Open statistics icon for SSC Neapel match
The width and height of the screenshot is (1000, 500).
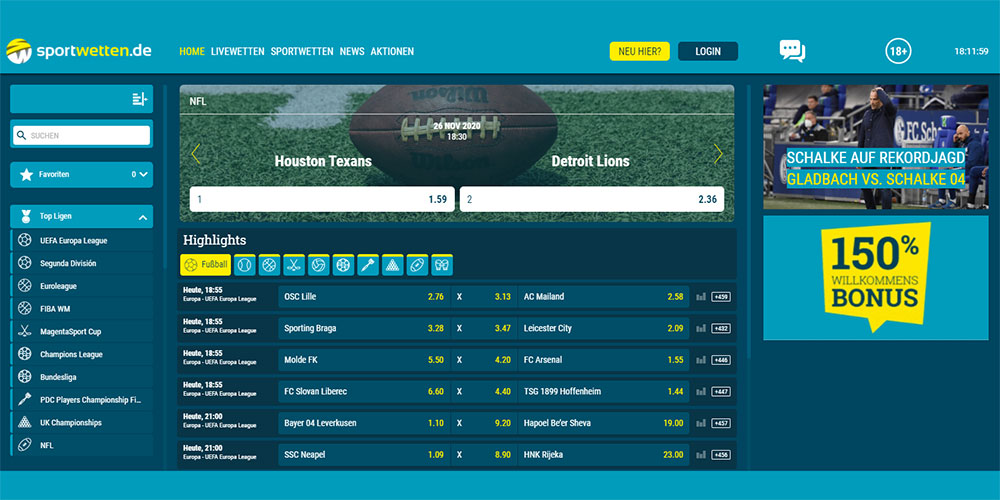pyautogui.click(x=701, y=455)
